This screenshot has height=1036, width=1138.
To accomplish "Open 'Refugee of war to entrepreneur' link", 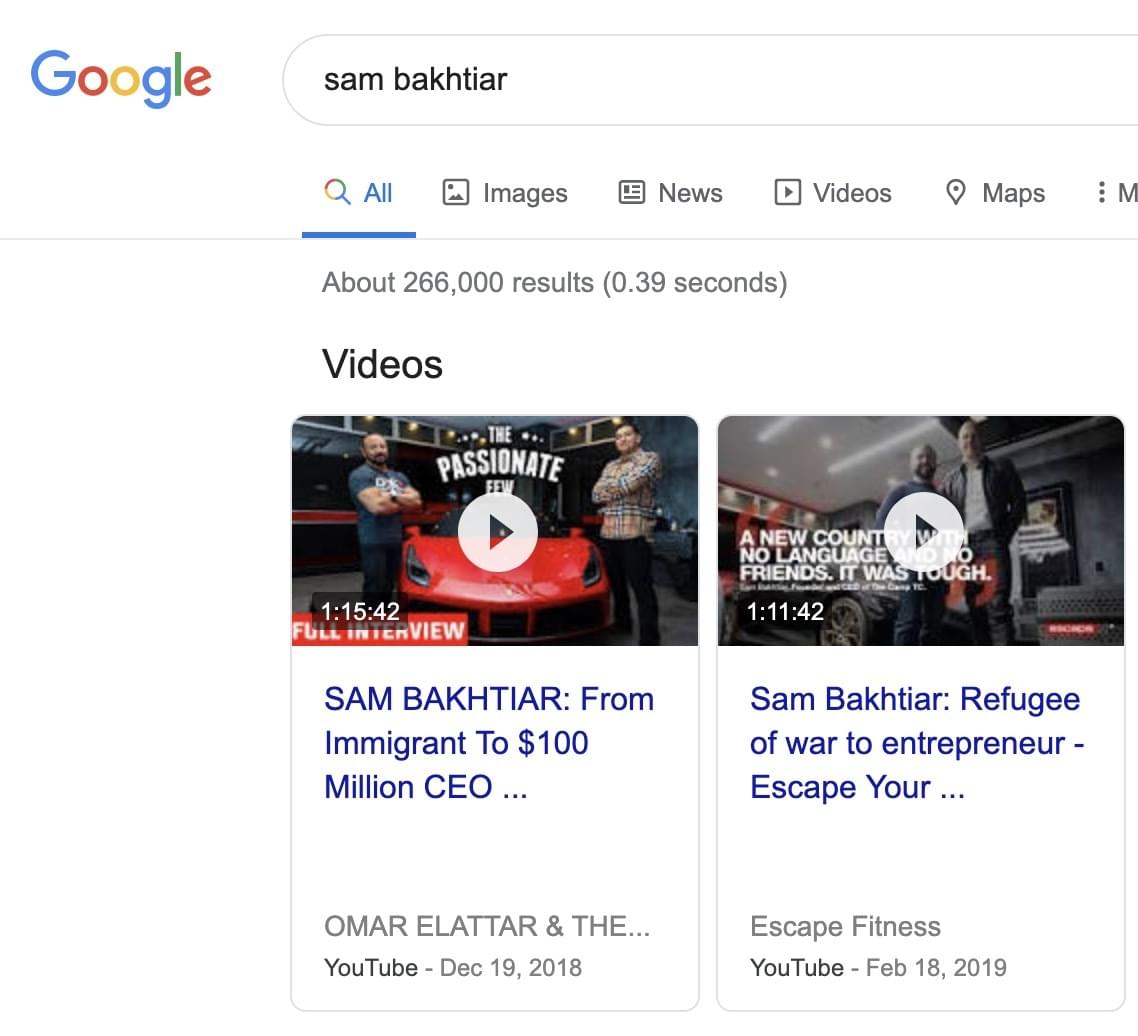I will click(916, 743).
